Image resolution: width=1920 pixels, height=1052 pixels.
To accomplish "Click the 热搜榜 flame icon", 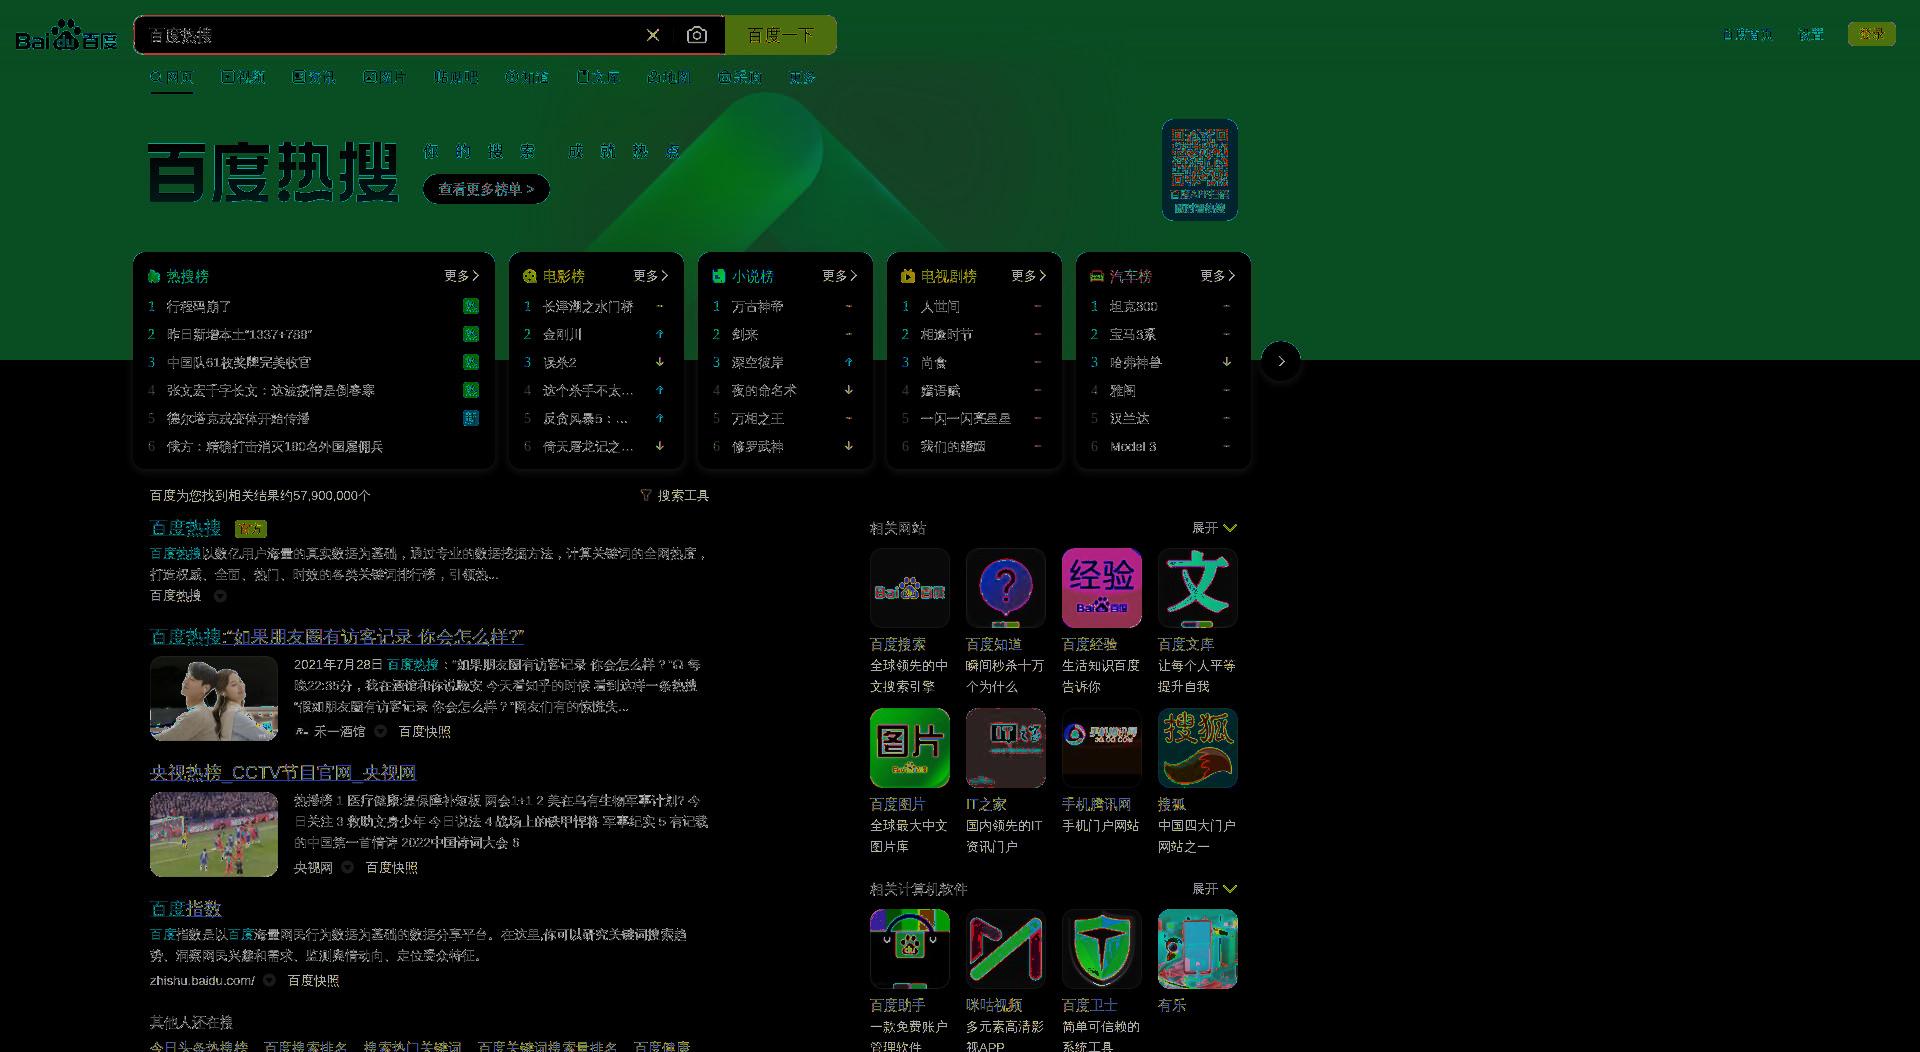I will tap(154, 276).
